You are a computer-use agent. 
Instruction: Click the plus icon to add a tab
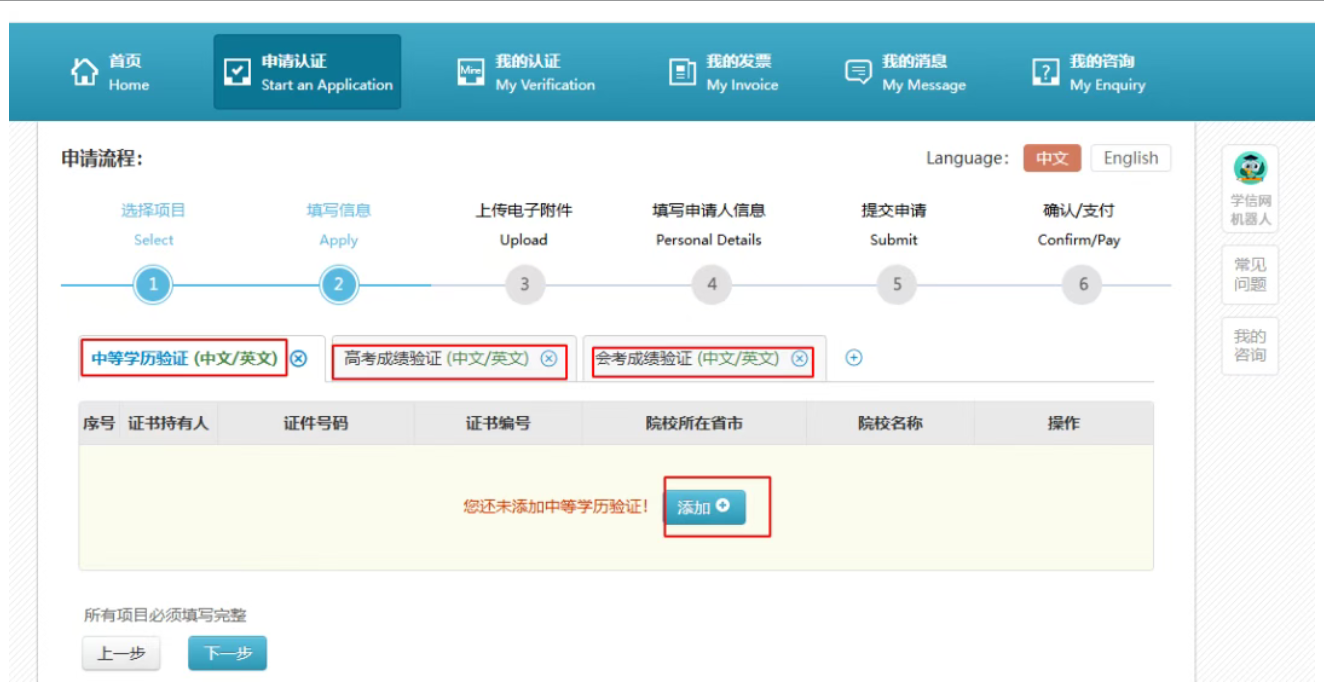tap(853, 358)
